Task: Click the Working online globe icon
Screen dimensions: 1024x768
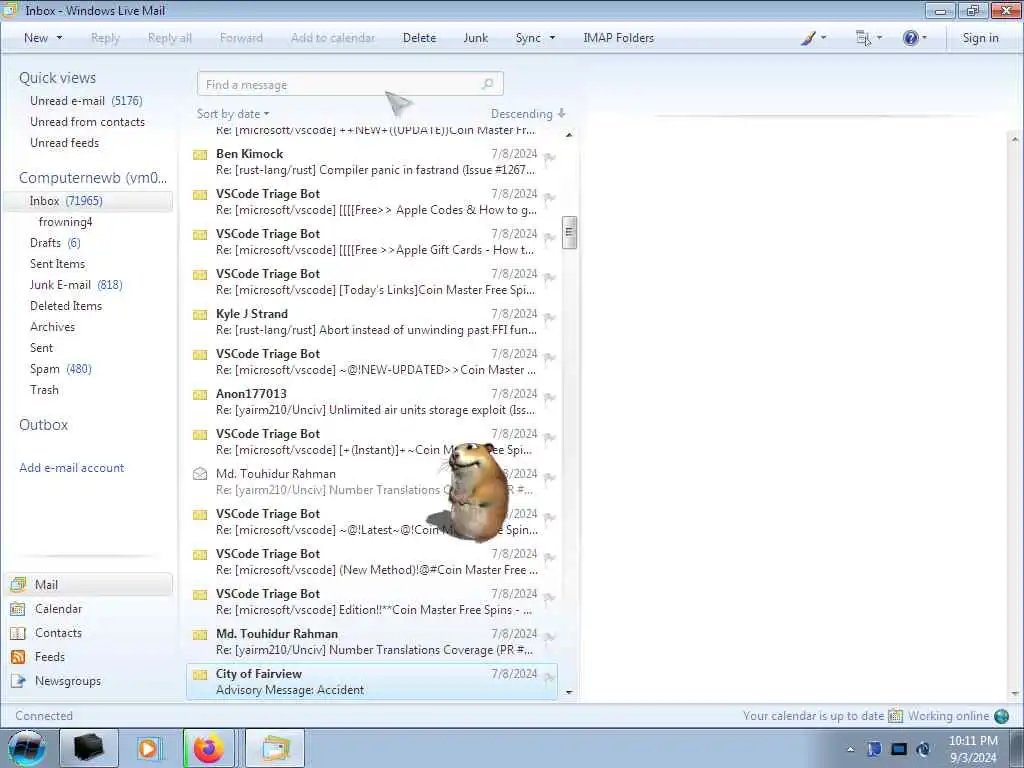Action: tap(1001, 716)
